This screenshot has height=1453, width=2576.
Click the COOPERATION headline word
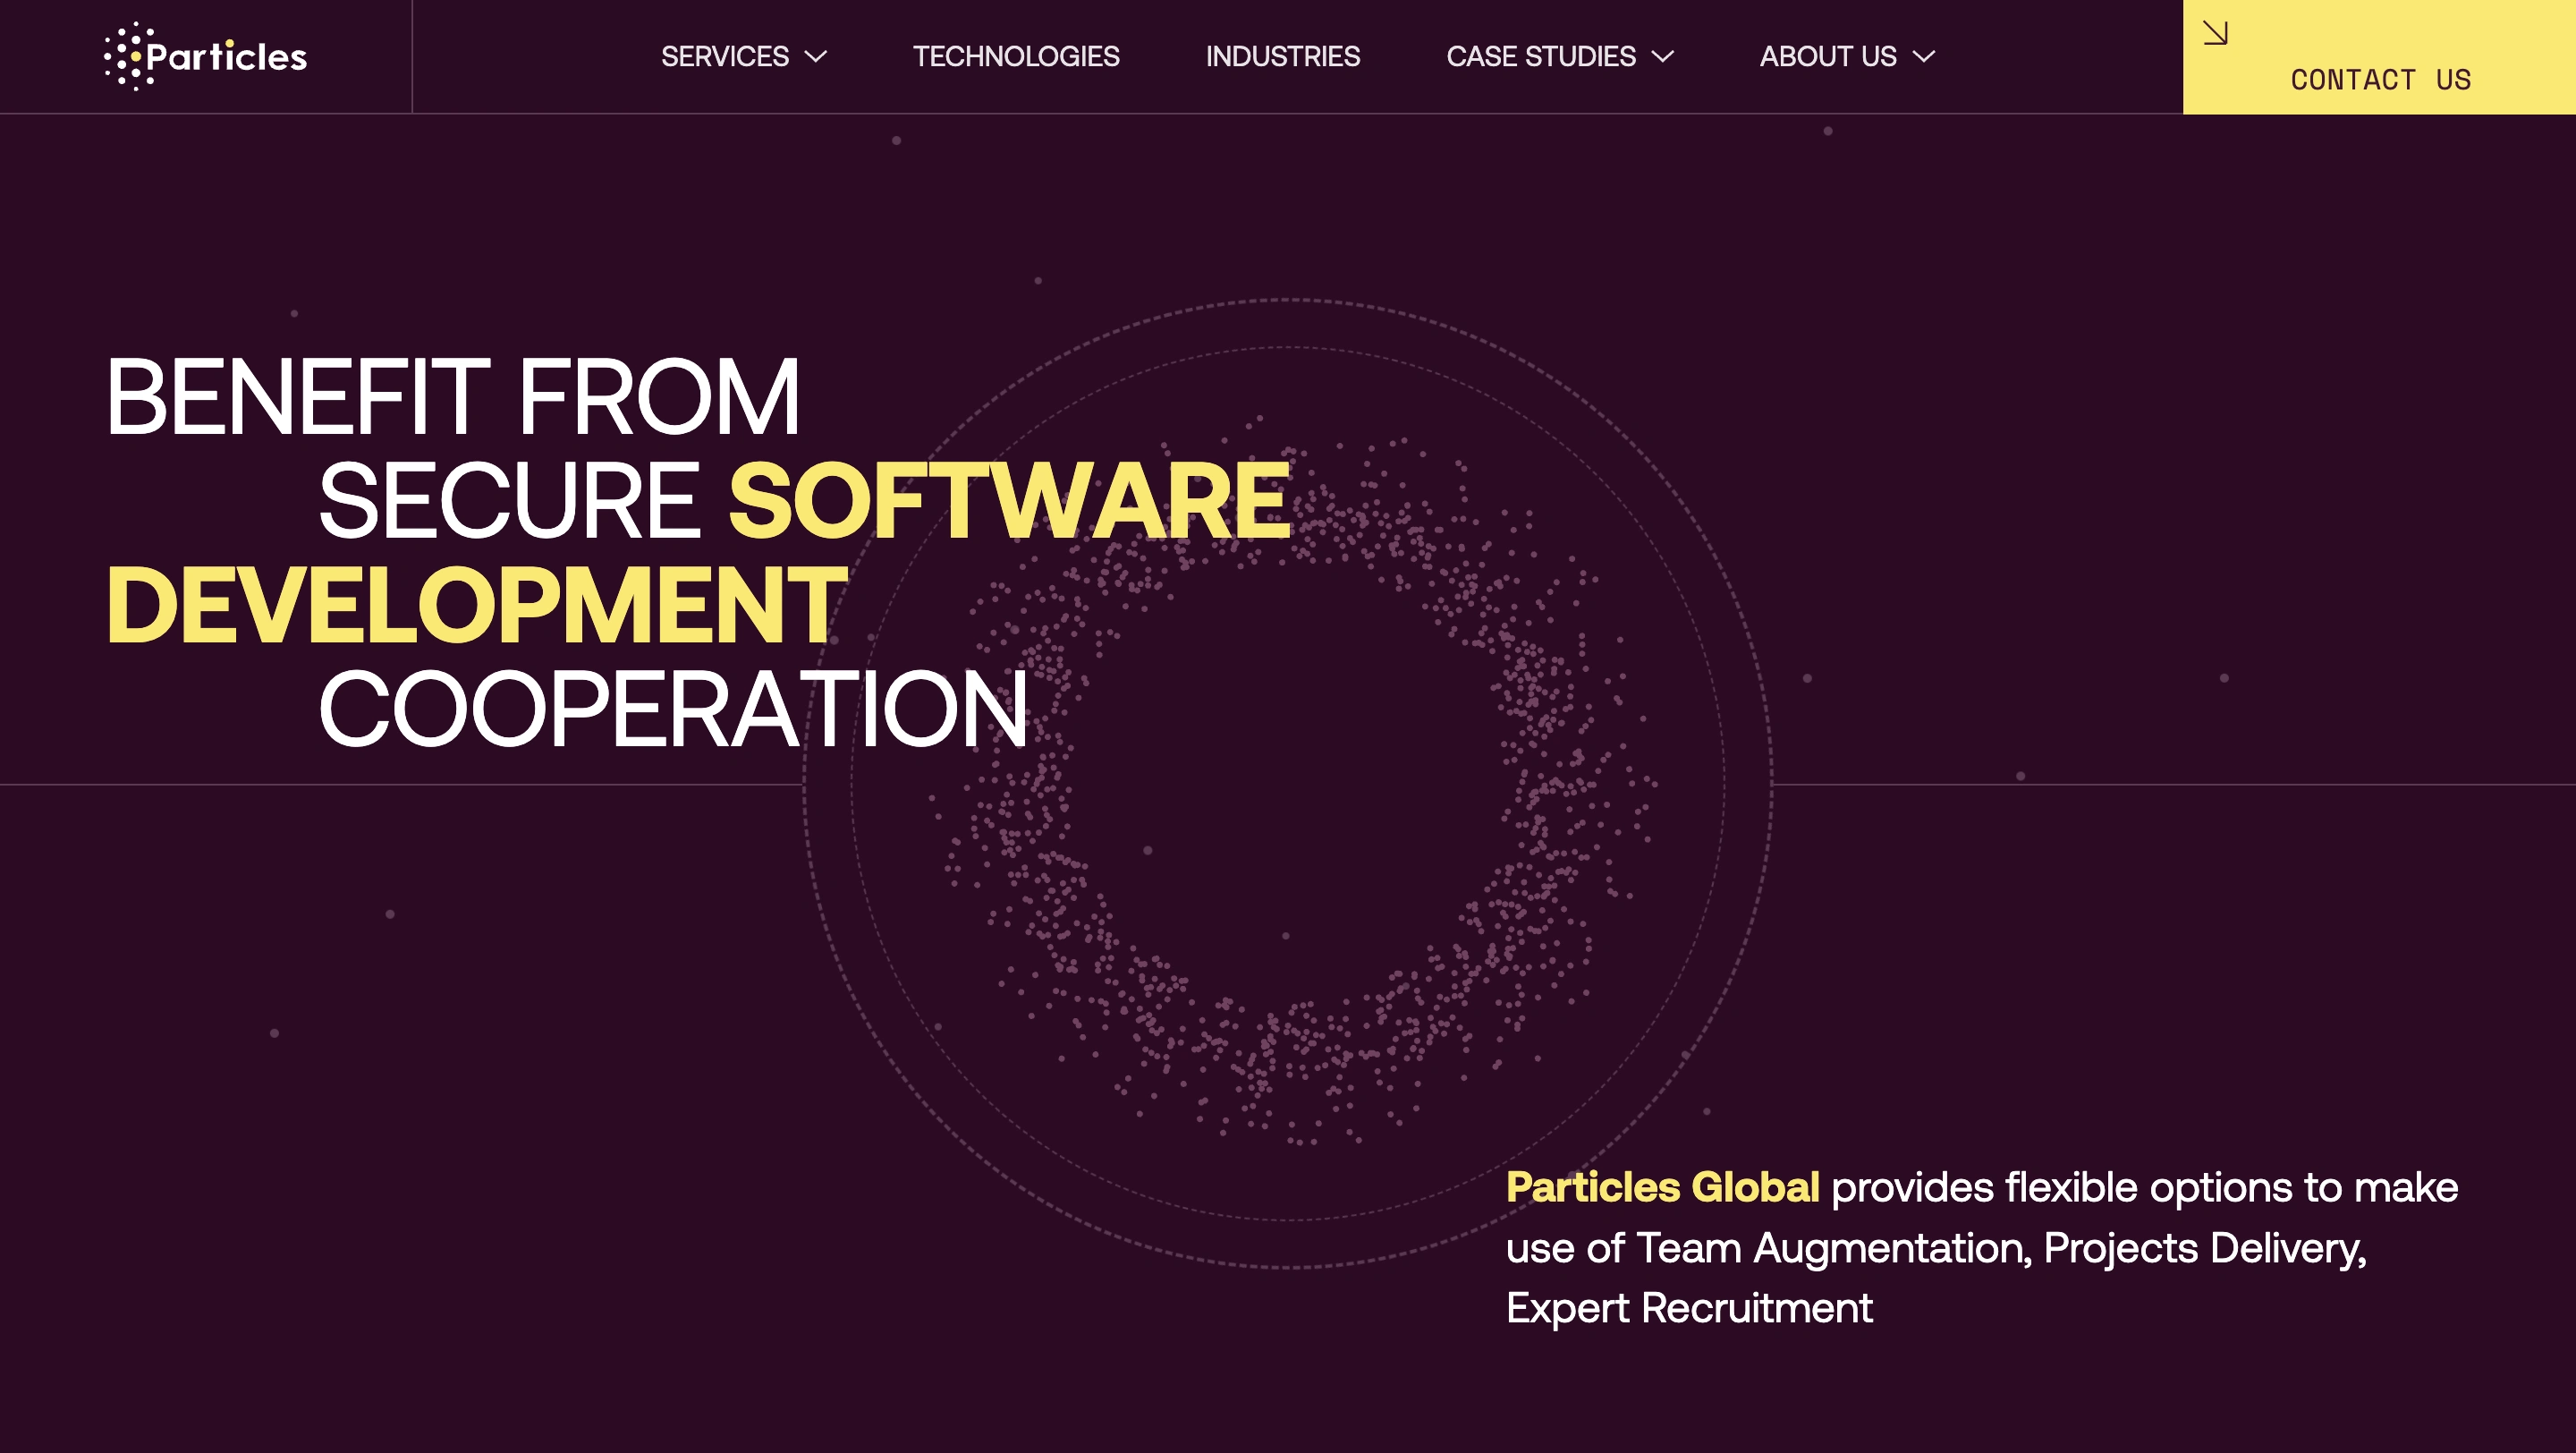click(672, 709)
